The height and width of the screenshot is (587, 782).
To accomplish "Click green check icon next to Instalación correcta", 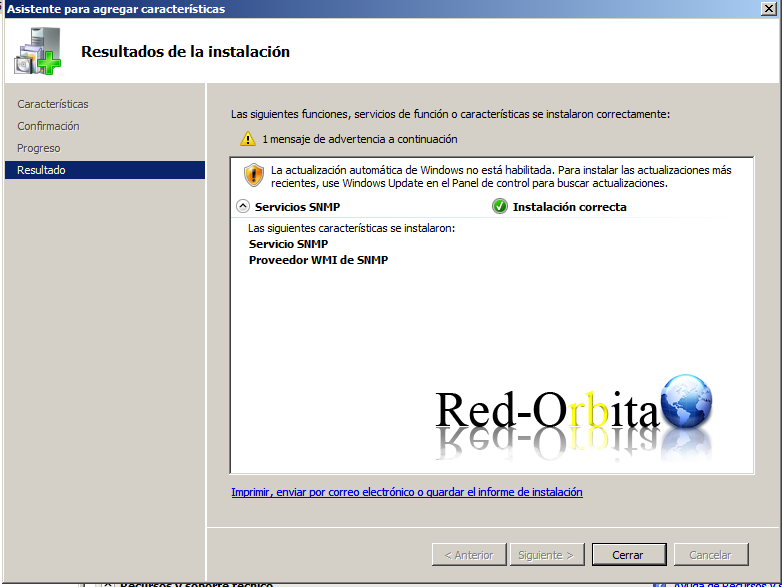I will 500,207.
